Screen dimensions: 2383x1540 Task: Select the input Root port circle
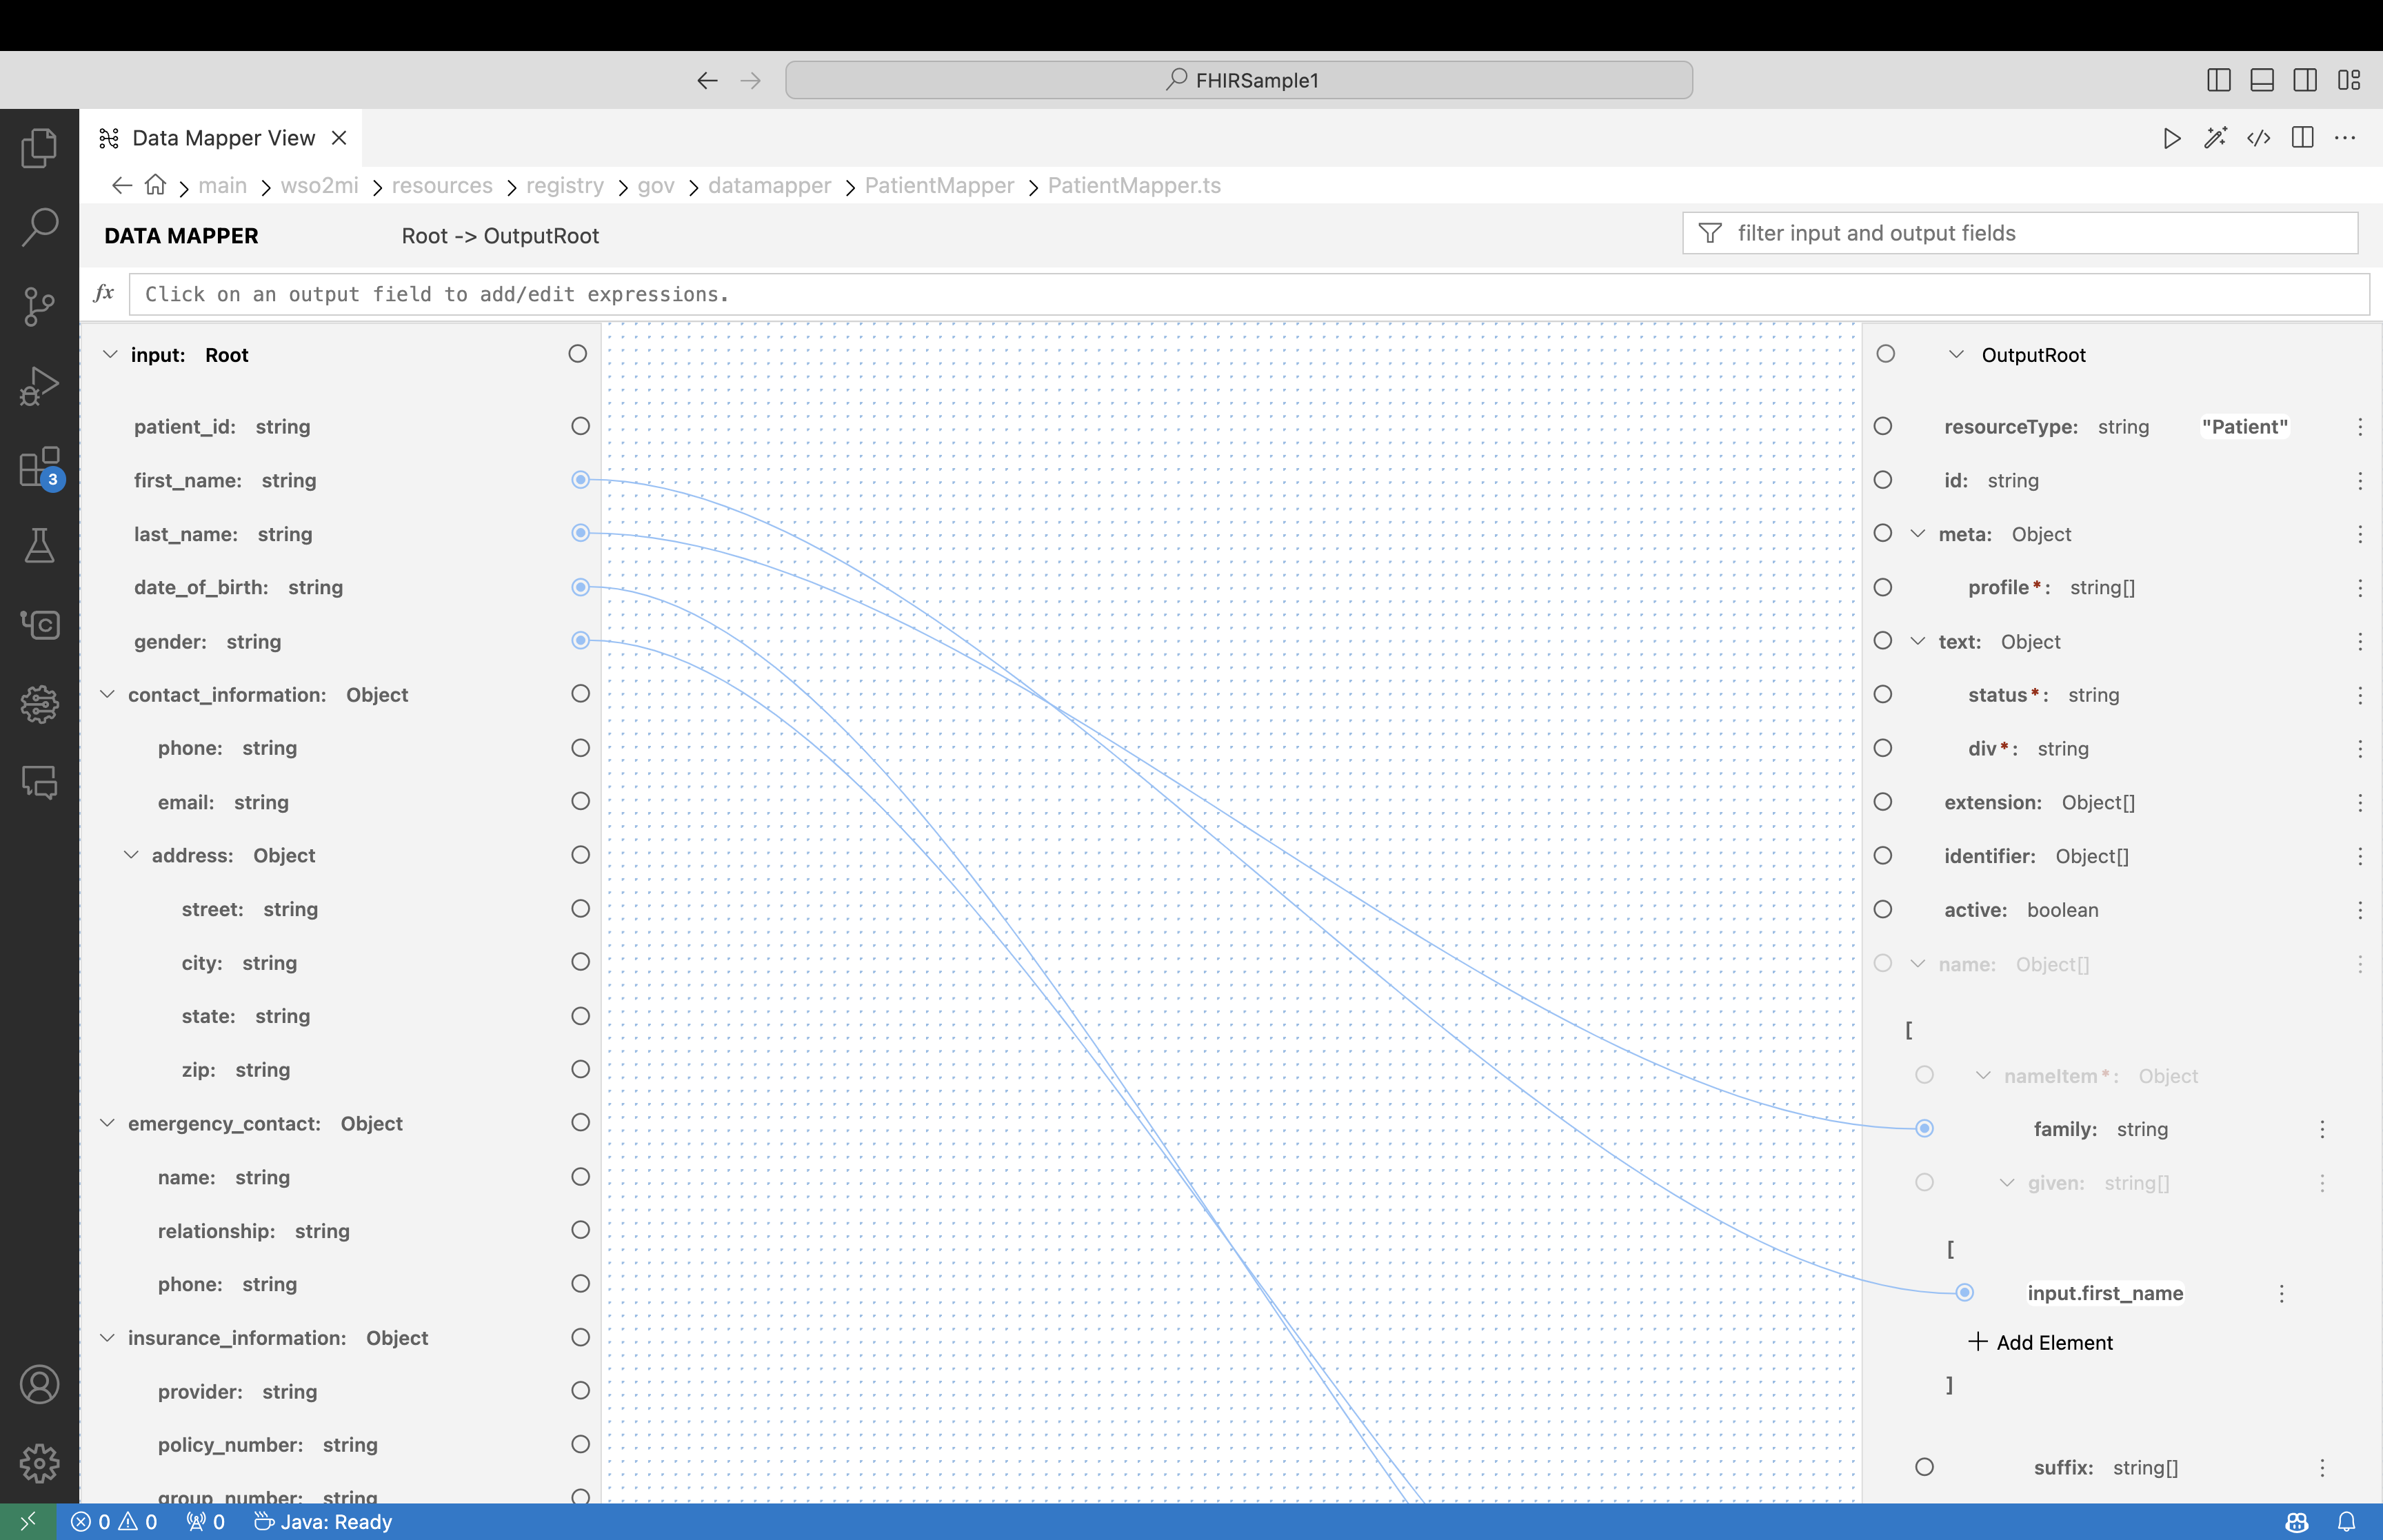coord(578,354)
